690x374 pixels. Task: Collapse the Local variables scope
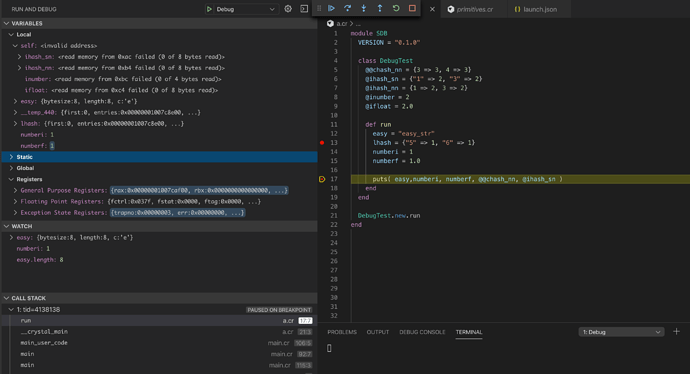click(11, 34)
